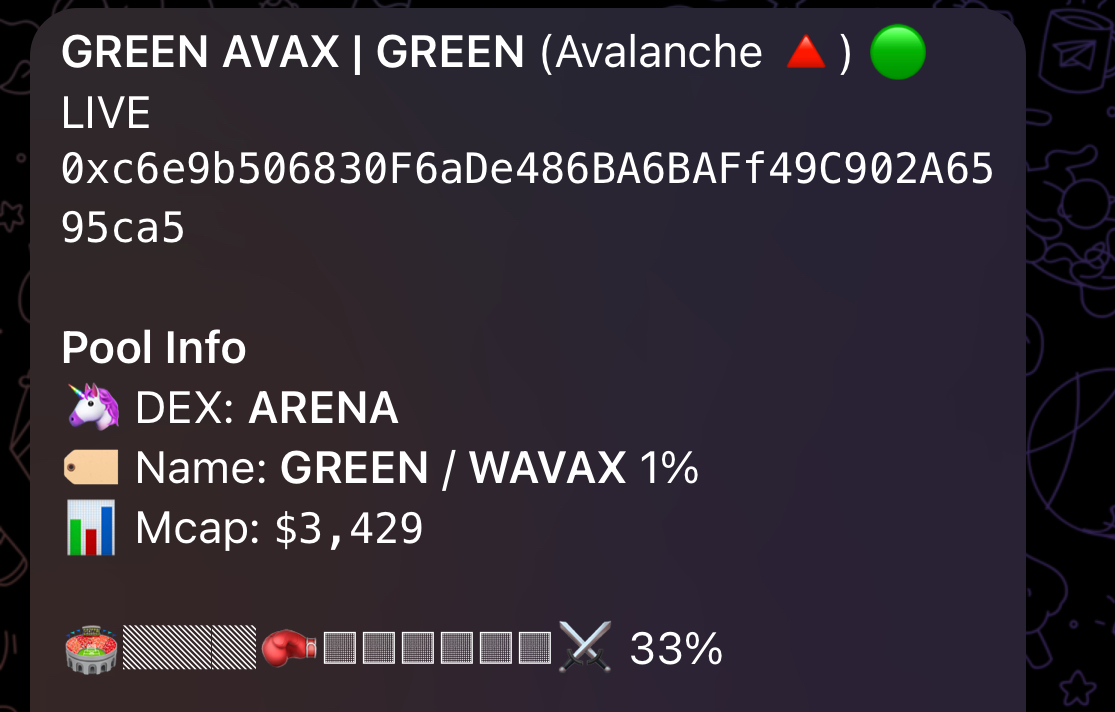This screenshot has width=1115, height=712.
Task: Click the red boxing glove emoji
Action: [x=289, y=648]
